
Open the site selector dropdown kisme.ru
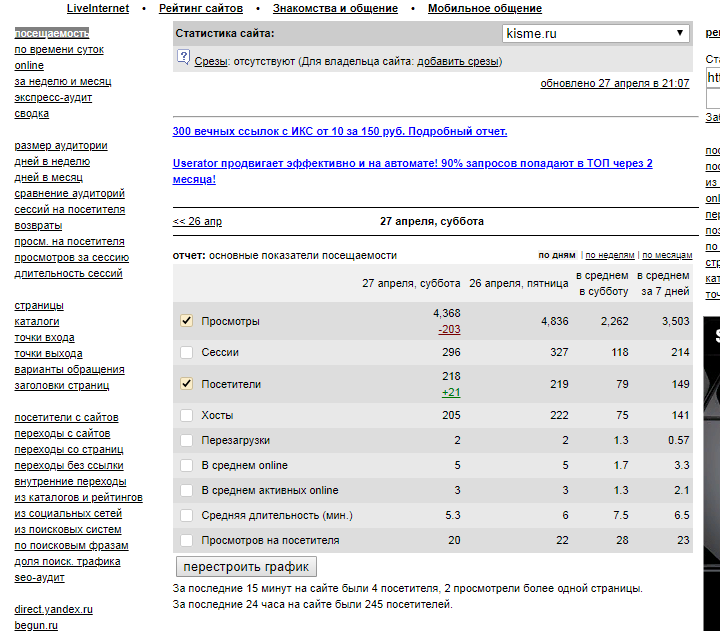[594, 34]
